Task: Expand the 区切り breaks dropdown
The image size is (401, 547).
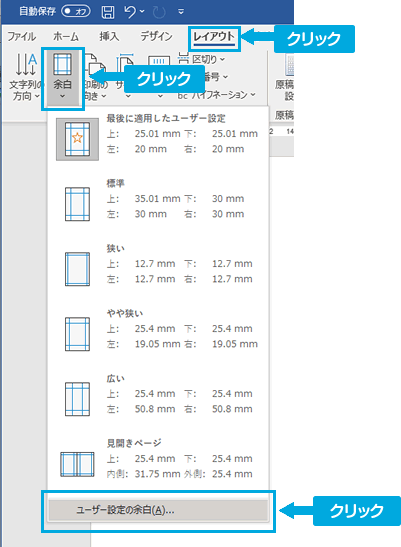Action: 201,59
